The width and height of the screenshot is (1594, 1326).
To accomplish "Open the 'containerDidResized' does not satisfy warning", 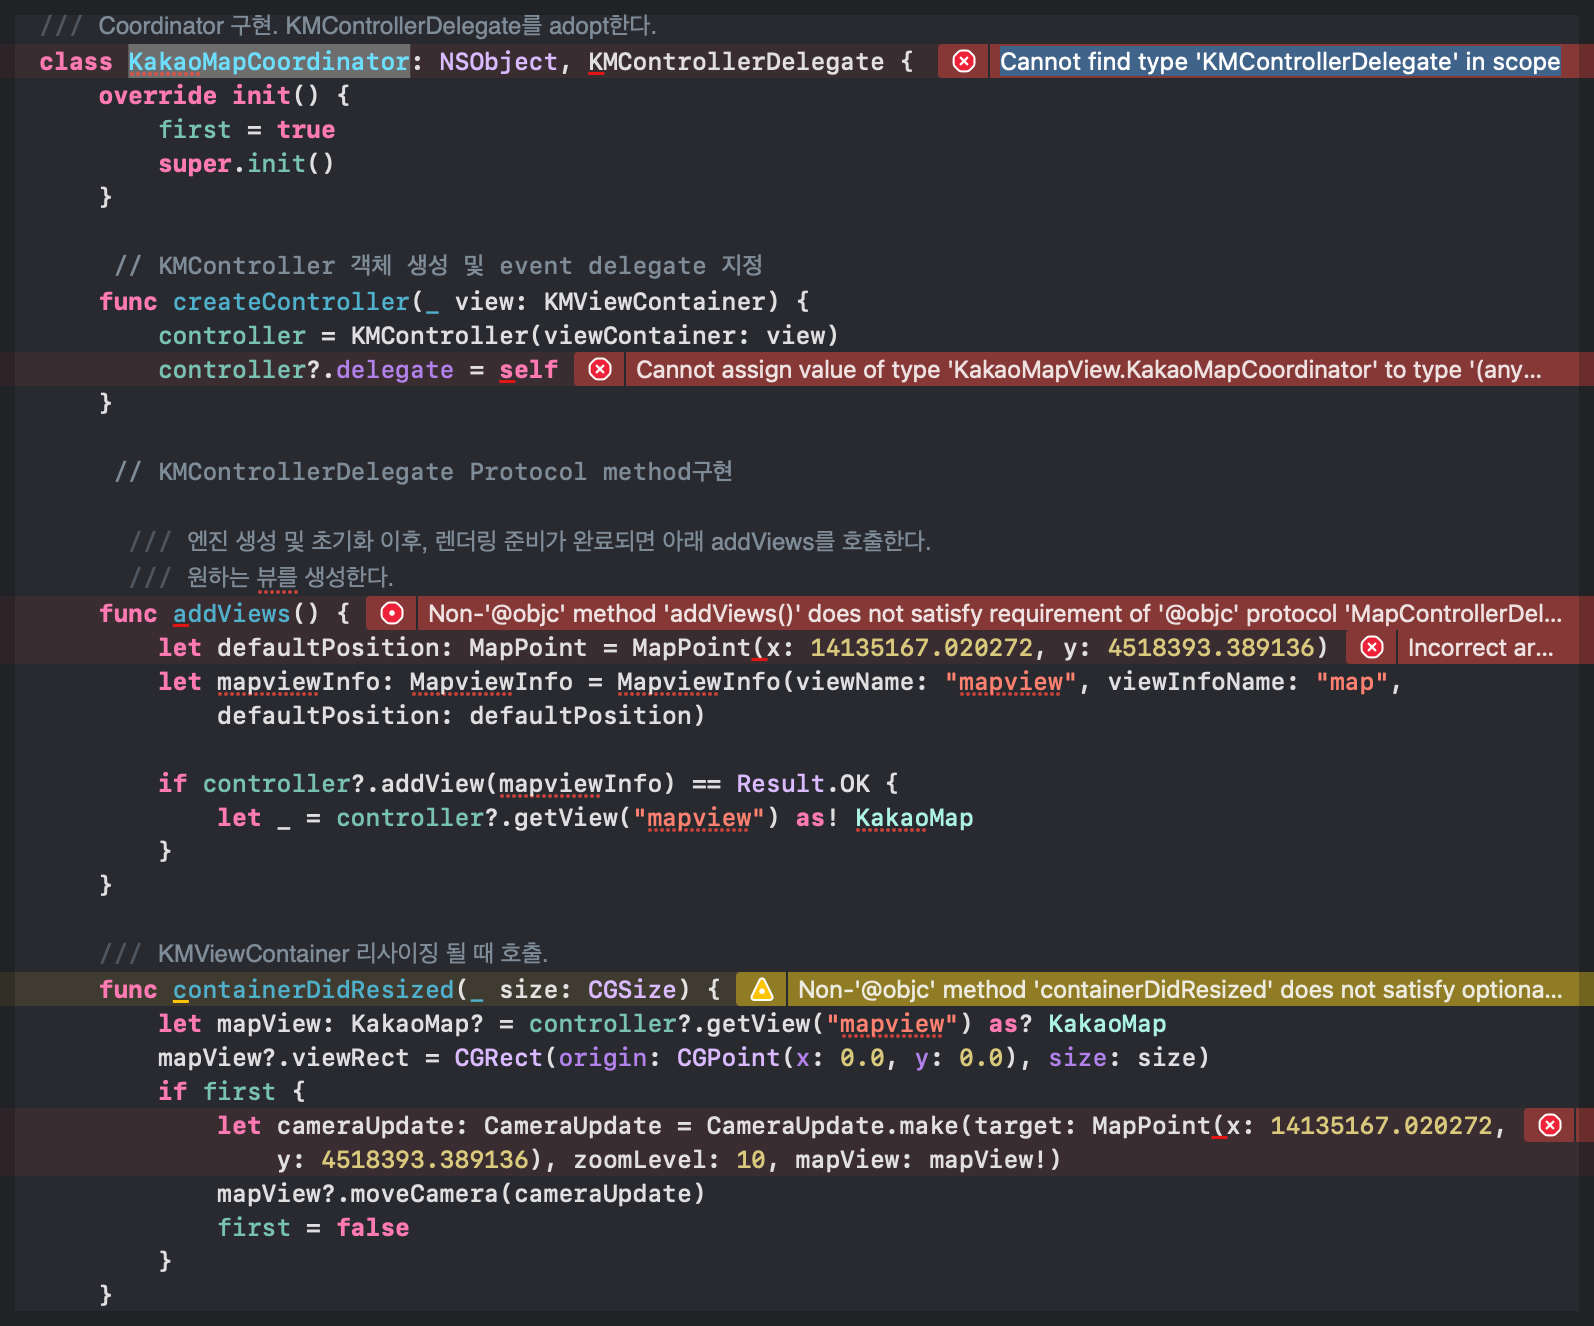I will tap(1180, 990).
